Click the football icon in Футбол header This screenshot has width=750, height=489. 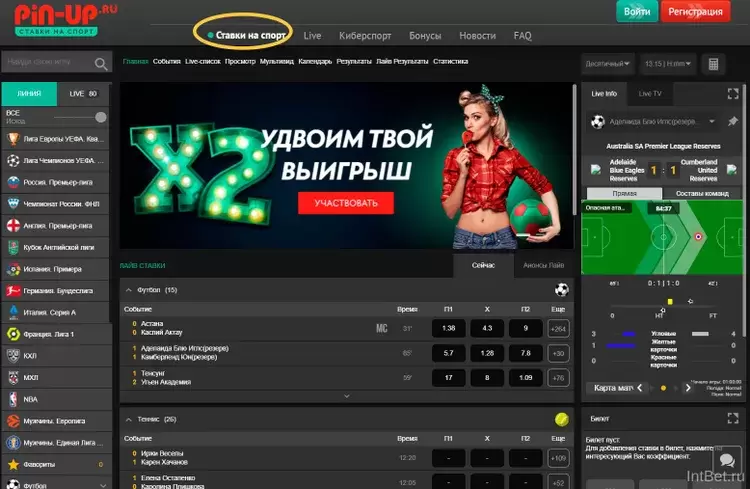click(562, 289)
